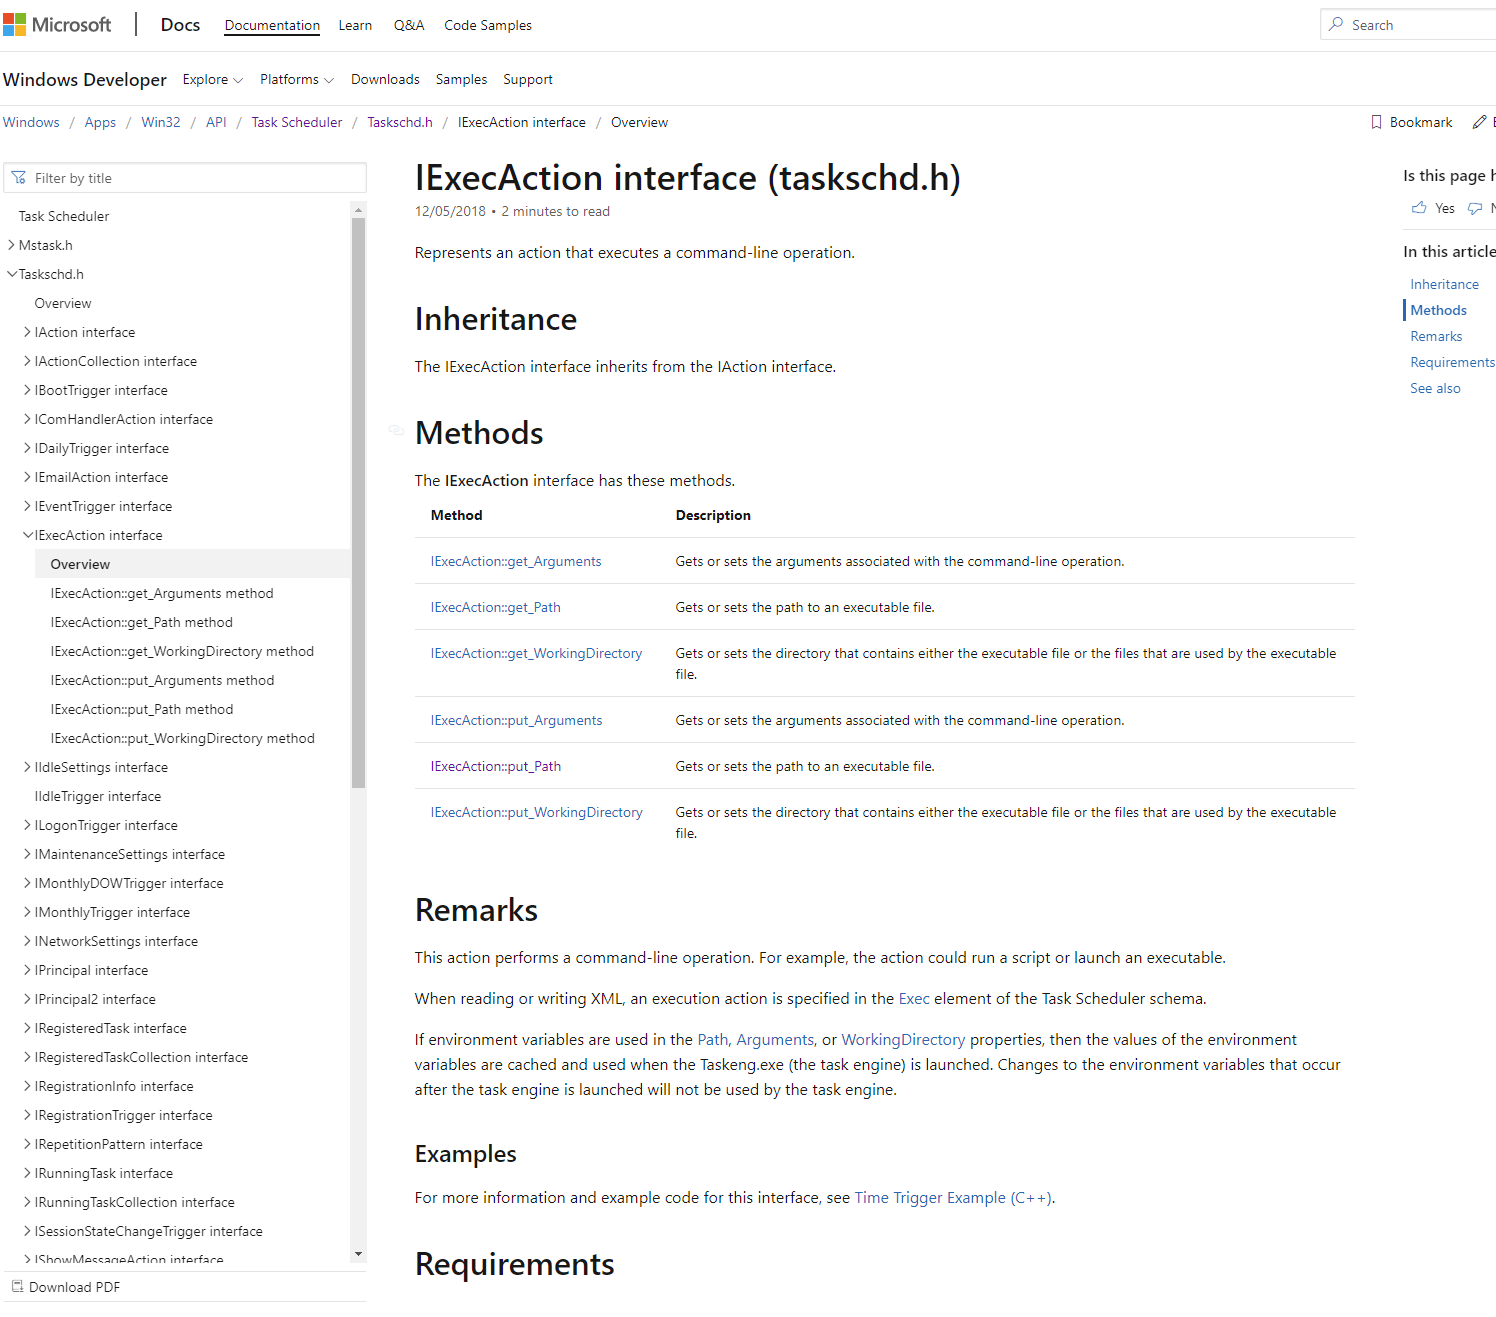
Task: Click the Microsoft logo
Action: click(x=57, y=25)
